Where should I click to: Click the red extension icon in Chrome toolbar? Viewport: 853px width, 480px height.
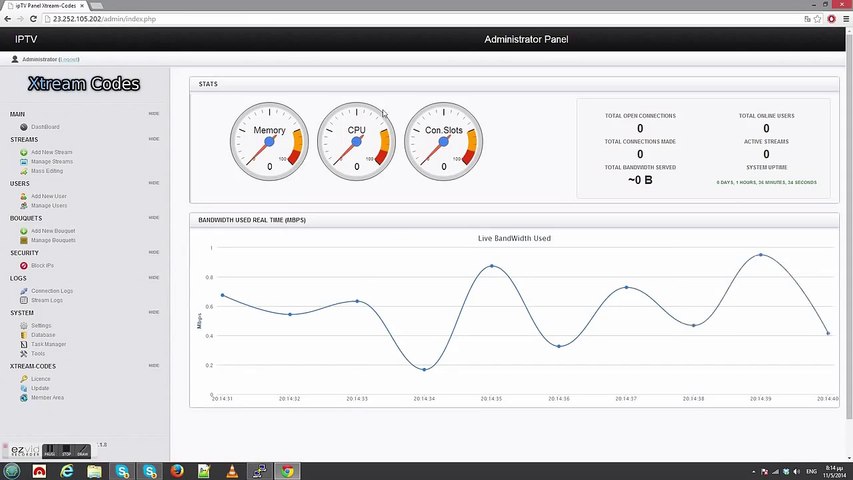click(832, 19)
